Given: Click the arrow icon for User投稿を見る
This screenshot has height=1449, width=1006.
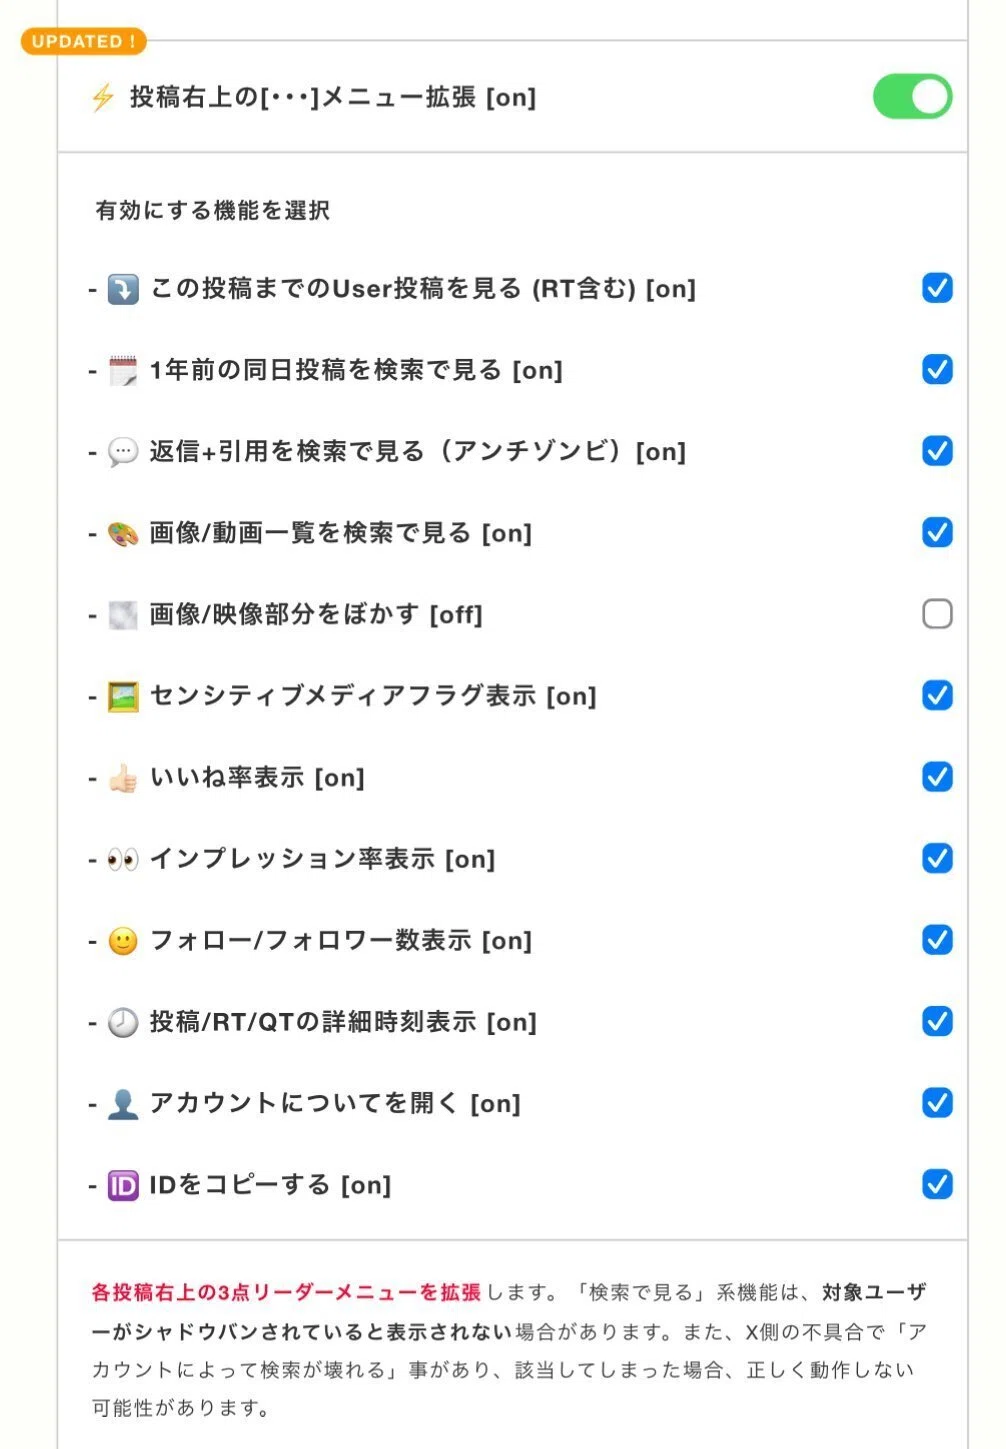Looking at the screenshot, I should tap(123, 289).
